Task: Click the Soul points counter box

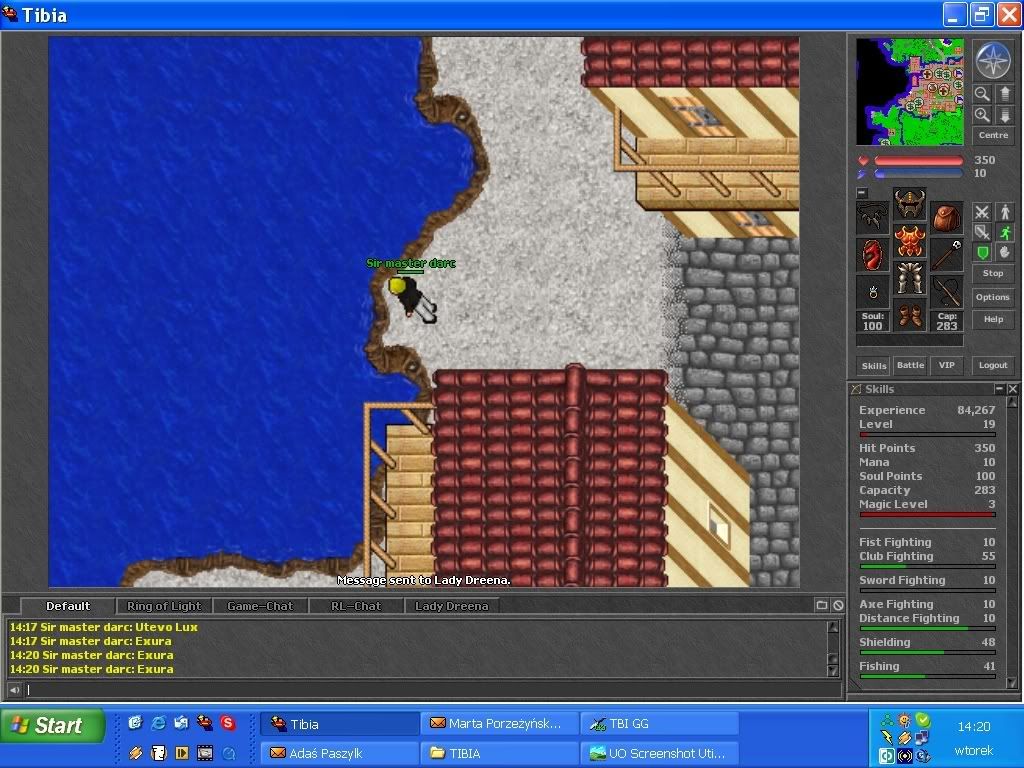Action: click(x=872, y=321)
